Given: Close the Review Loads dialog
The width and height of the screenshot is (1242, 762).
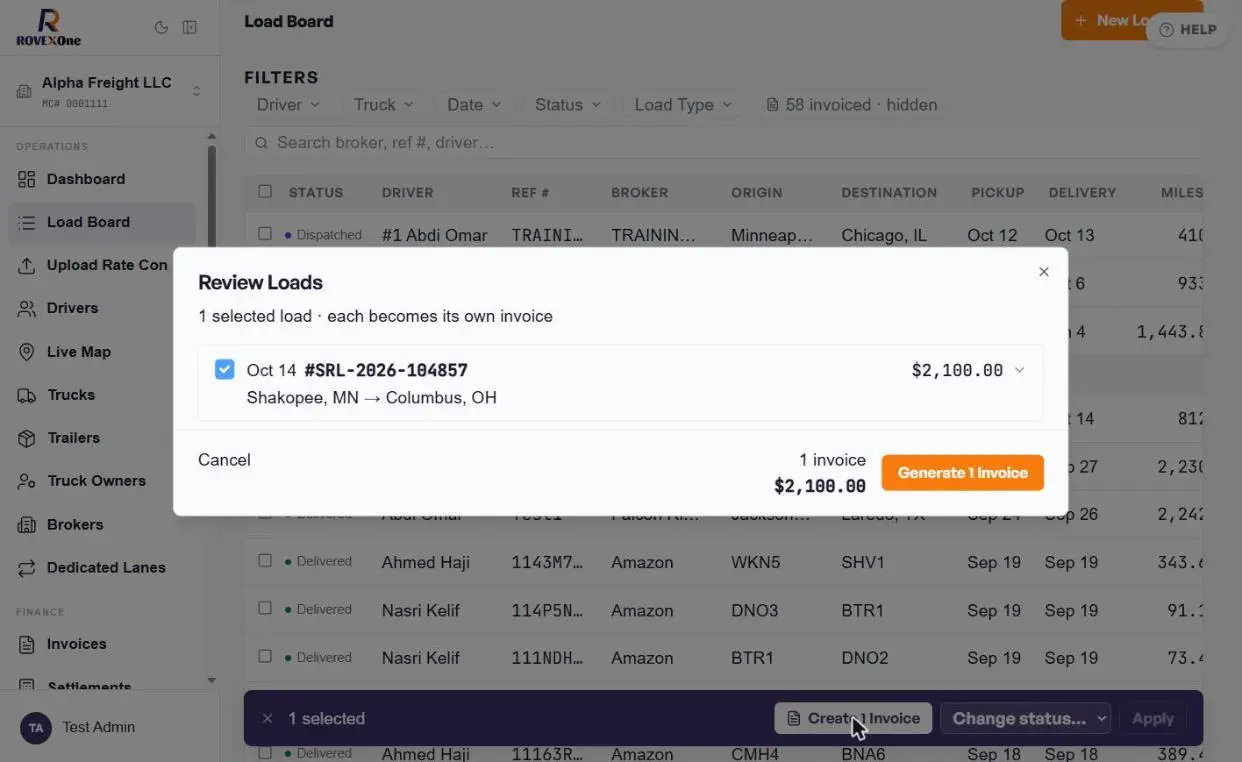Looking at the screenshot, I should 1044,271.
